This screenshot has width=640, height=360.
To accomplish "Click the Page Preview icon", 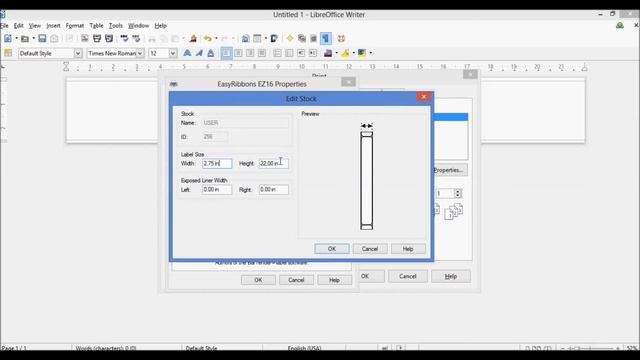I will click(109, 38).
